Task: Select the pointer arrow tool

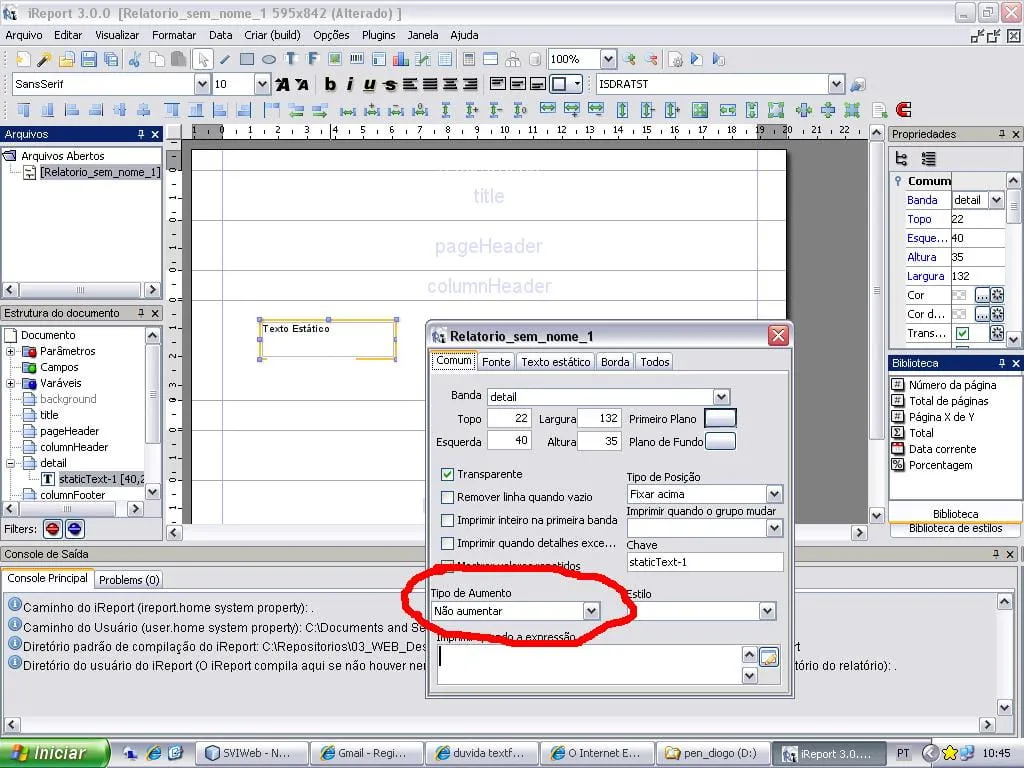Action: (x=202, y=60)
